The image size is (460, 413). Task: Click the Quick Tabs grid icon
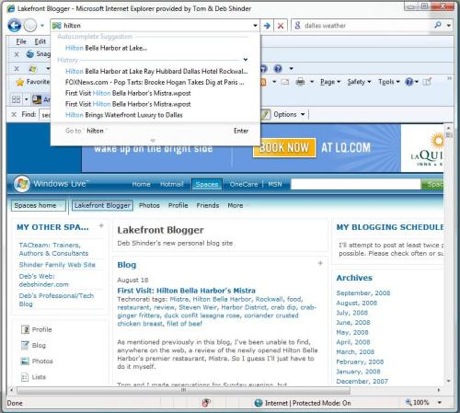16,99
